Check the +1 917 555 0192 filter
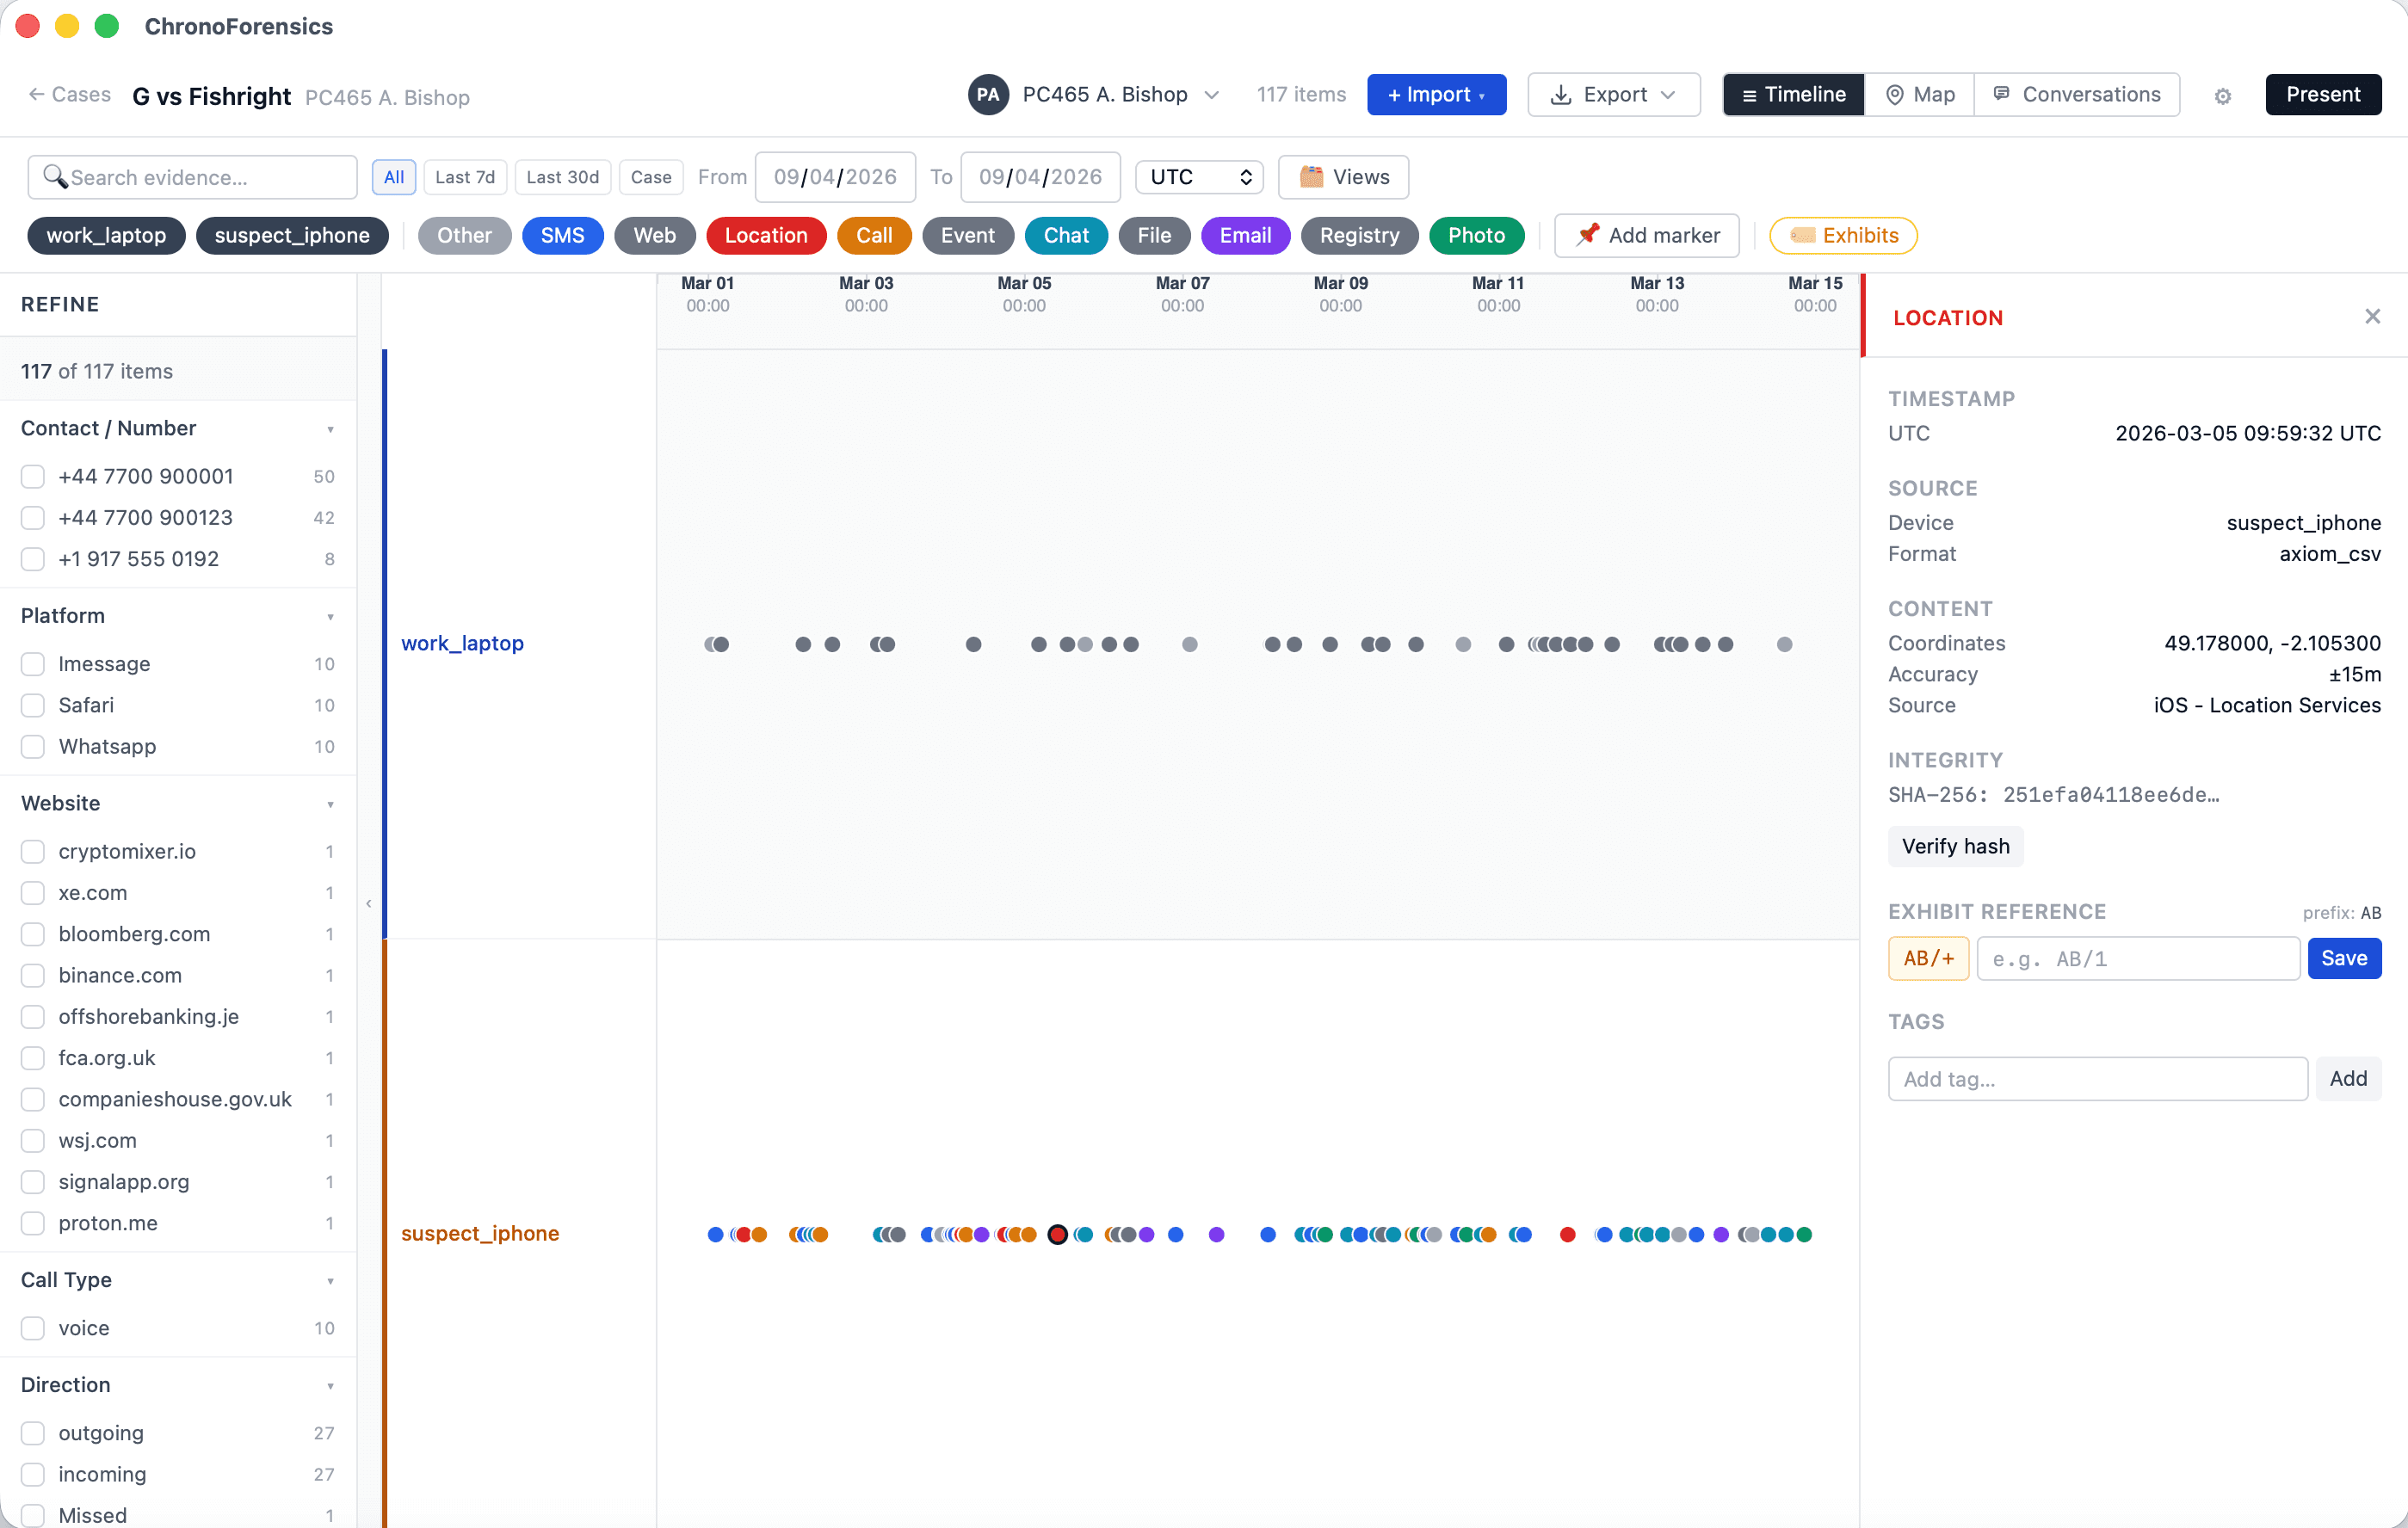Screen dimensions: 2408x1528 pyautogui.click(x=33, y=559)
